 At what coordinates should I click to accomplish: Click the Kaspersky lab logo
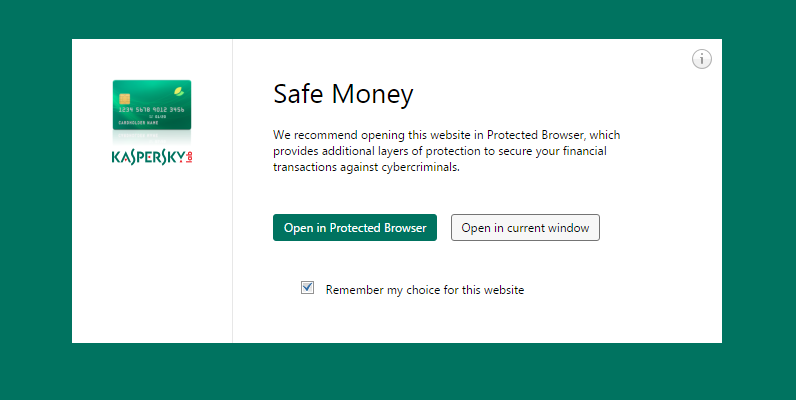pyautogui.click(x=151, y=157)
